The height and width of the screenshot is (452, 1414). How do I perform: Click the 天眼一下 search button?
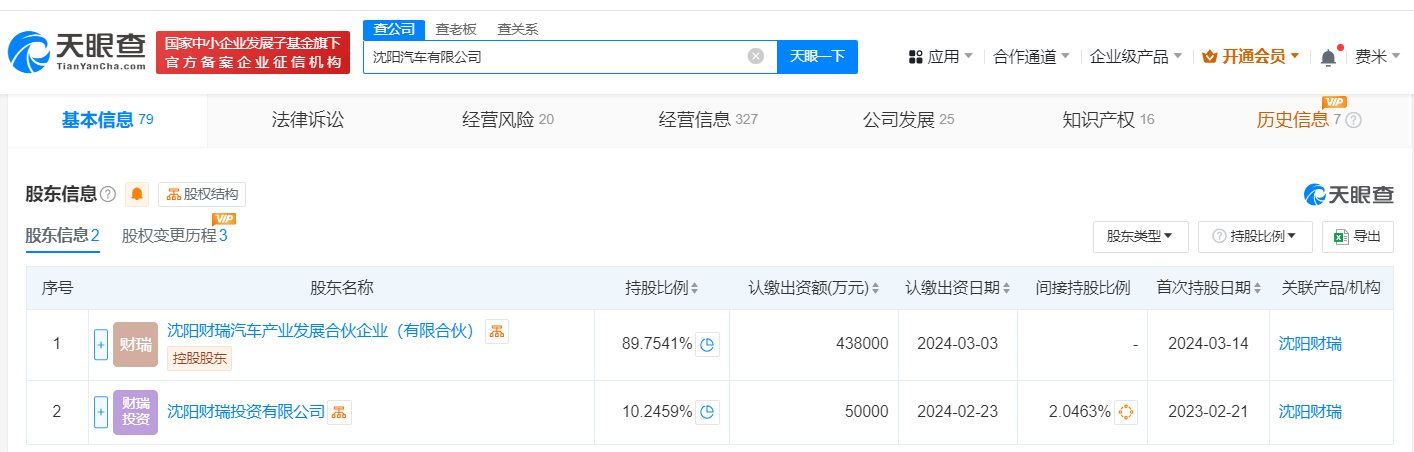[817, 57]
